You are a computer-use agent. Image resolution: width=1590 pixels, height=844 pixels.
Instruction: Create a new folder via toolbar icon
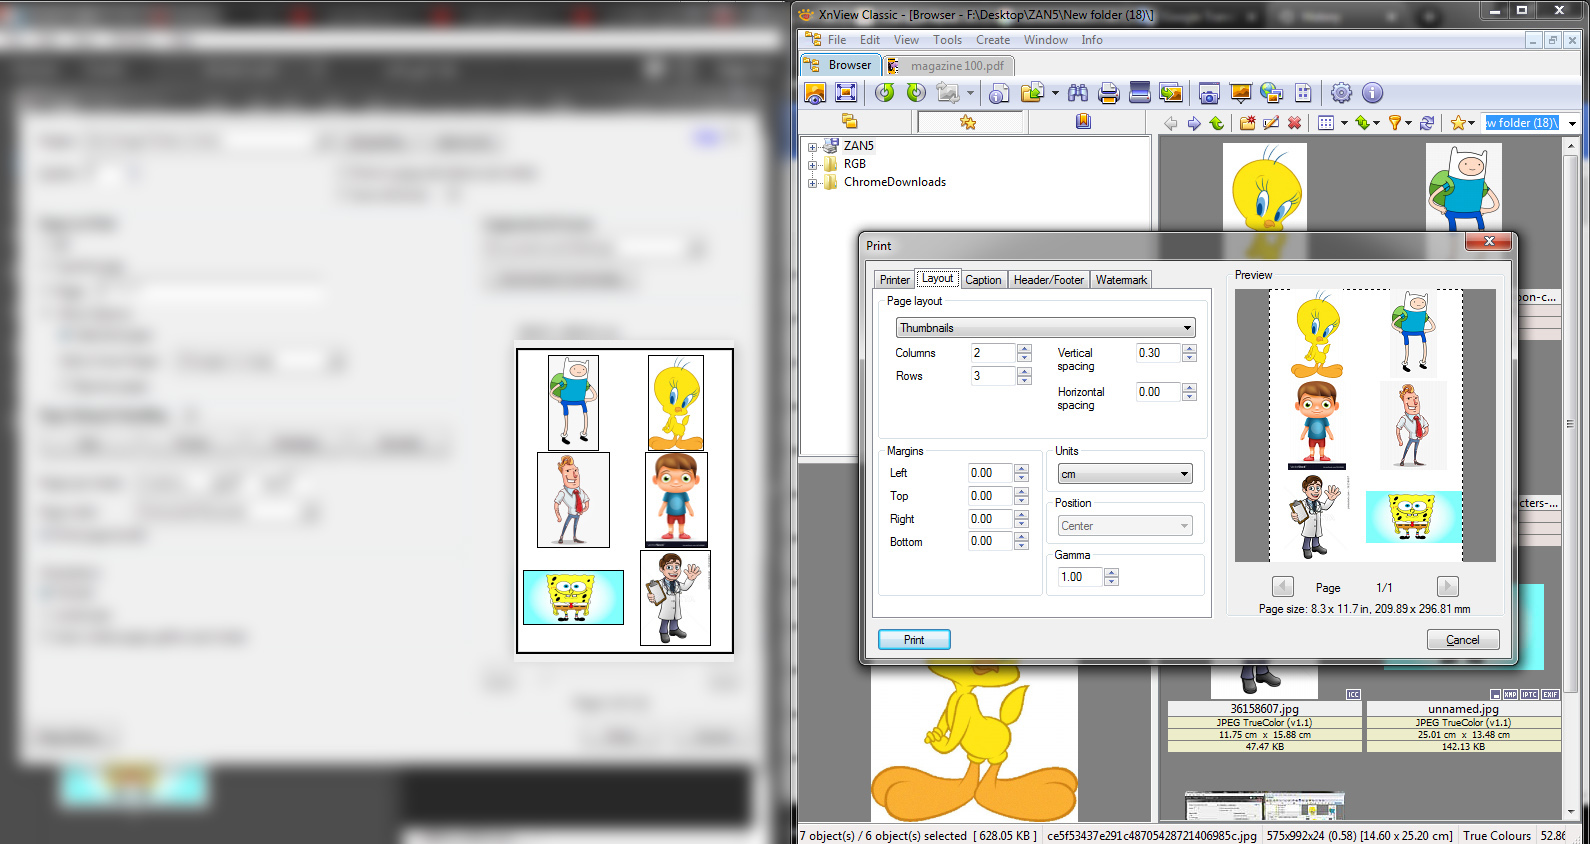click(x=1248, y=123)
